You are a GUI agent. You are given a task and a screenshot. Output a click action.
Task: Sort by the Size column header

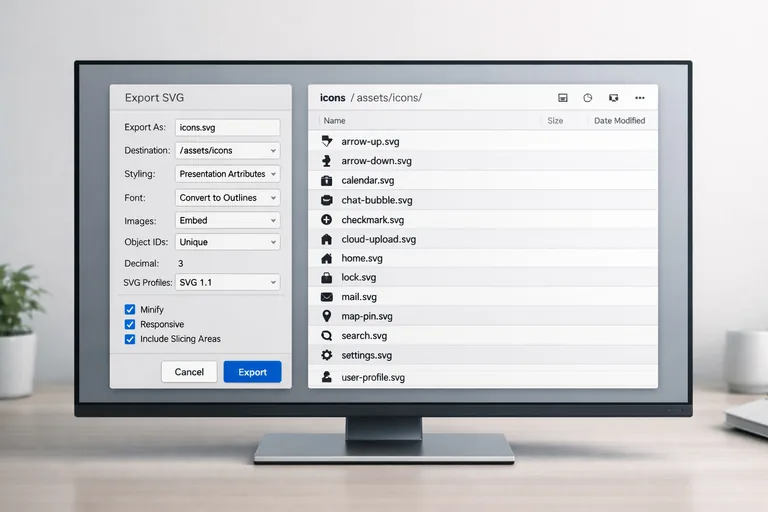(x=555, y=121)
